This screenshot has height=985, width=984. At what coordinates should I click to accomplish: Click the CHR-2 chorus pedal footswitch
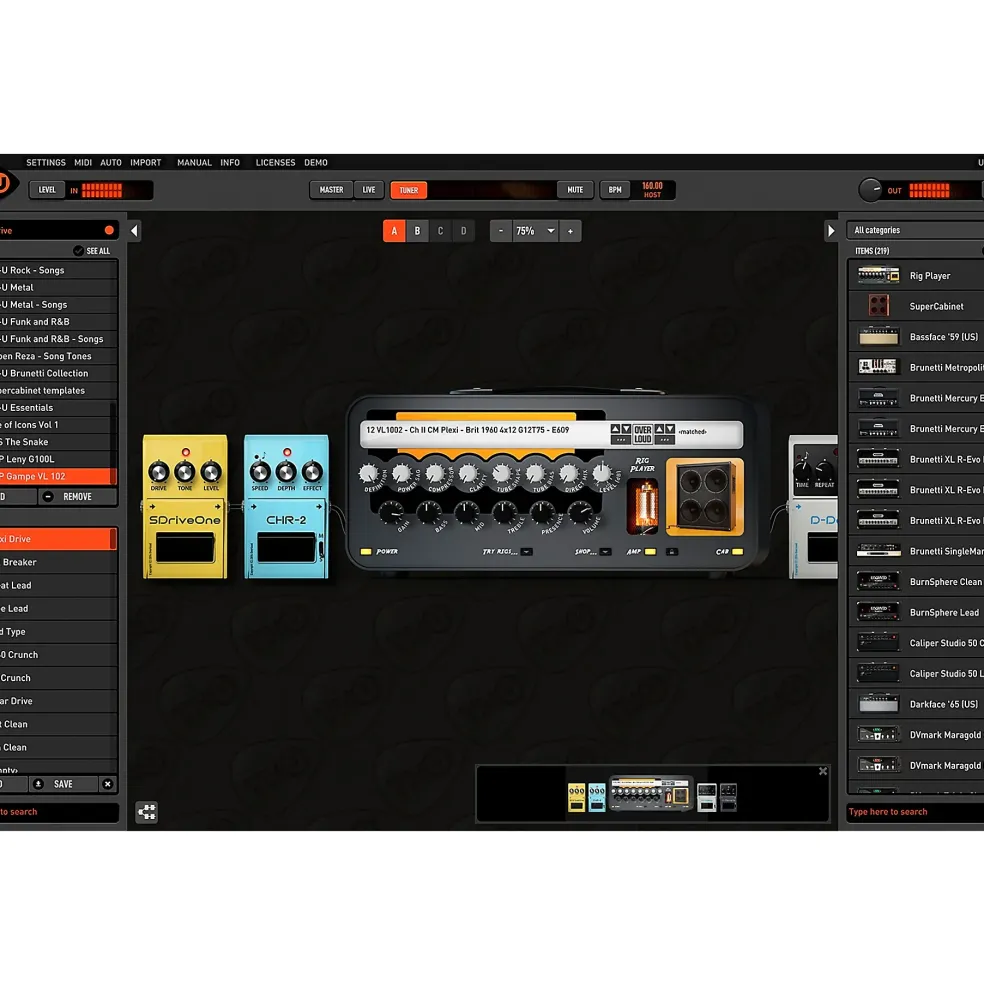coord(286,547)
